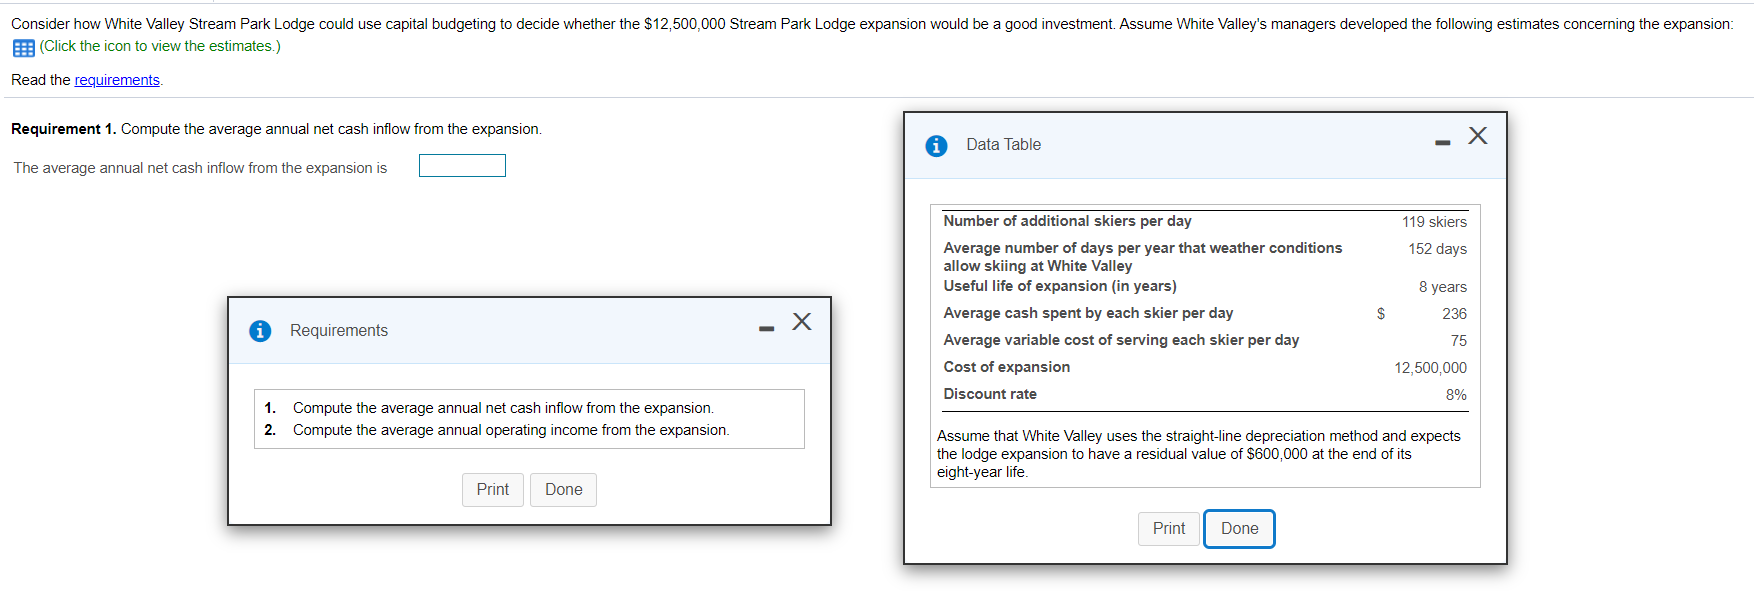The image size is (1754, 591).
Task: Click requirement 1 about net cash inflow in dialog
Action: pos(503,408)
